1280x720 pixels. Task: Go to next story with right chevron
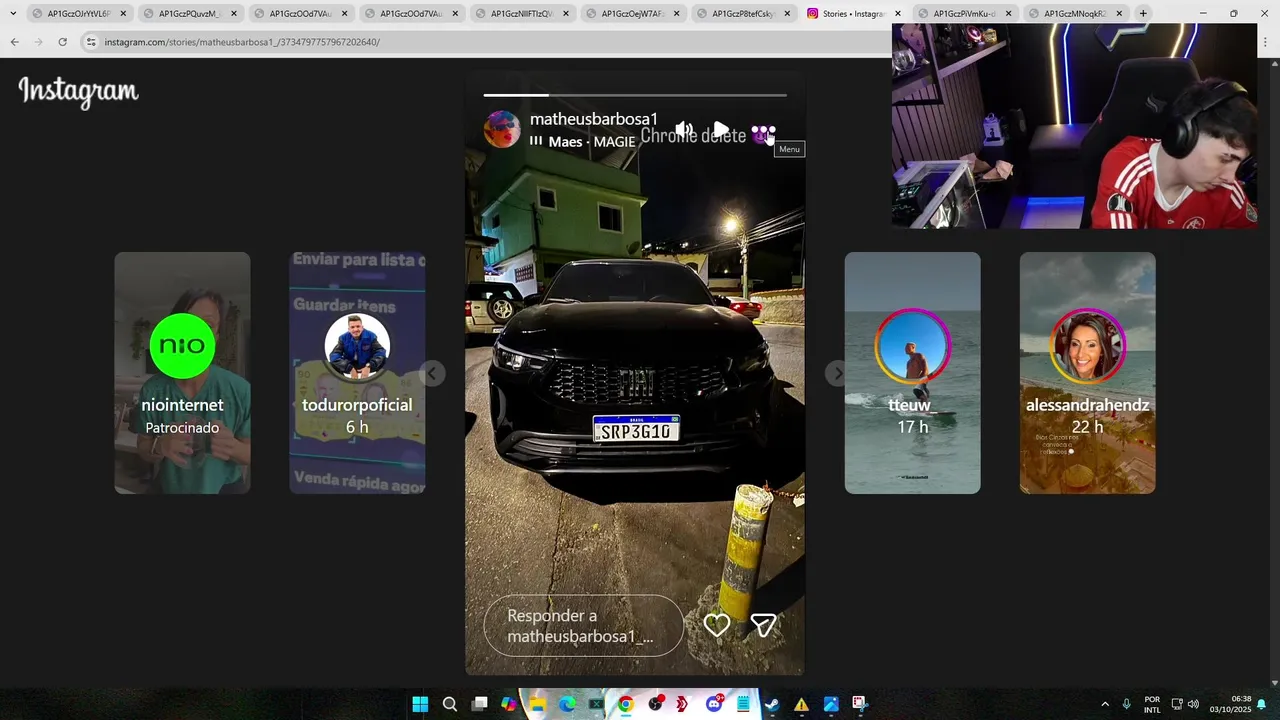[x=837, y=373]
